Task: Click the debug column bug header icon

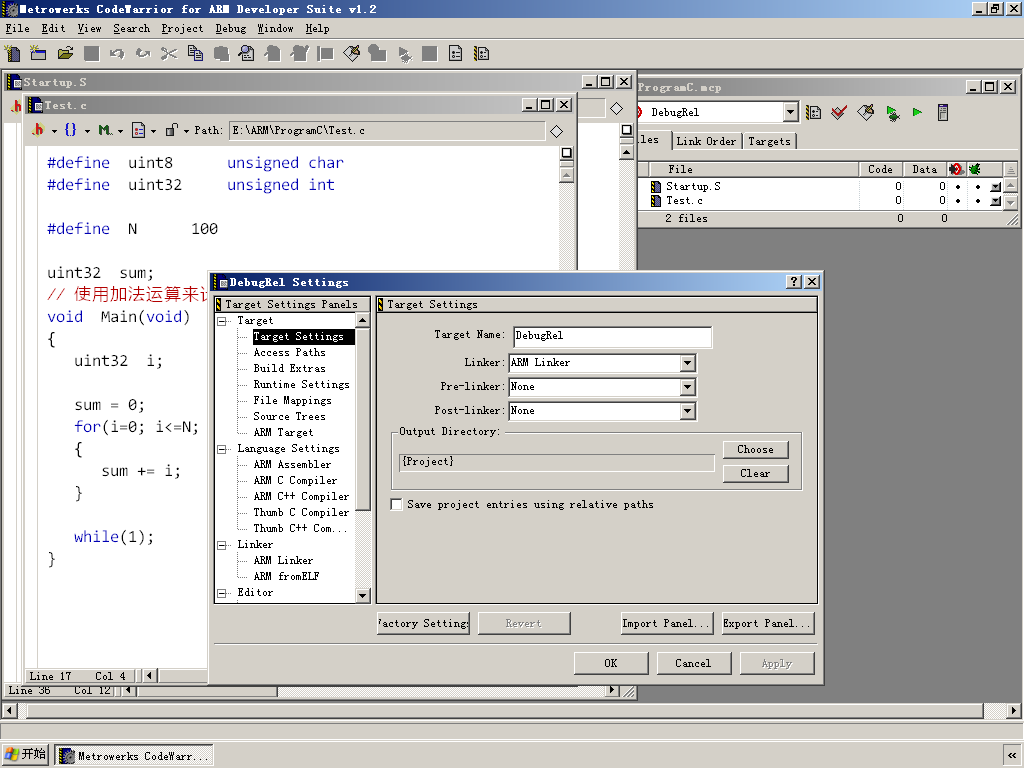Action: pyautogui.click(x=975, y=169)
